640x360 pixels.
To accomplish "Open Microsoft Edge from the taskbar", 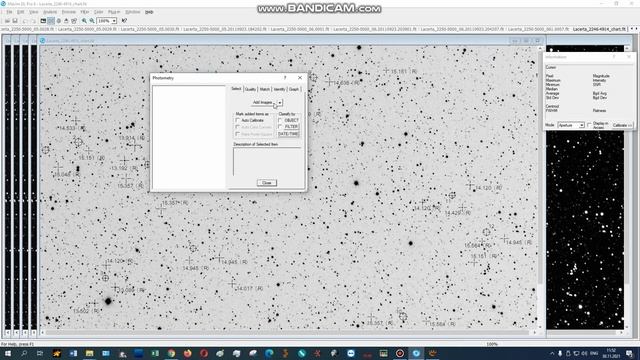I will point(269,353).
